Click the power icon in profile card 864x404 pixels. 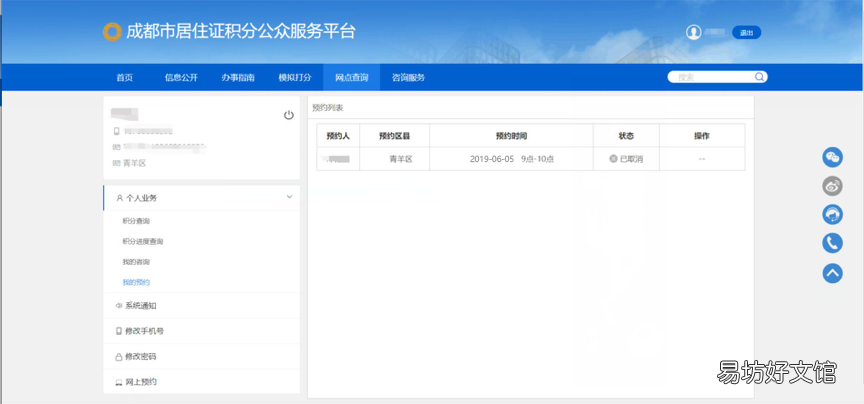[289, 115]
